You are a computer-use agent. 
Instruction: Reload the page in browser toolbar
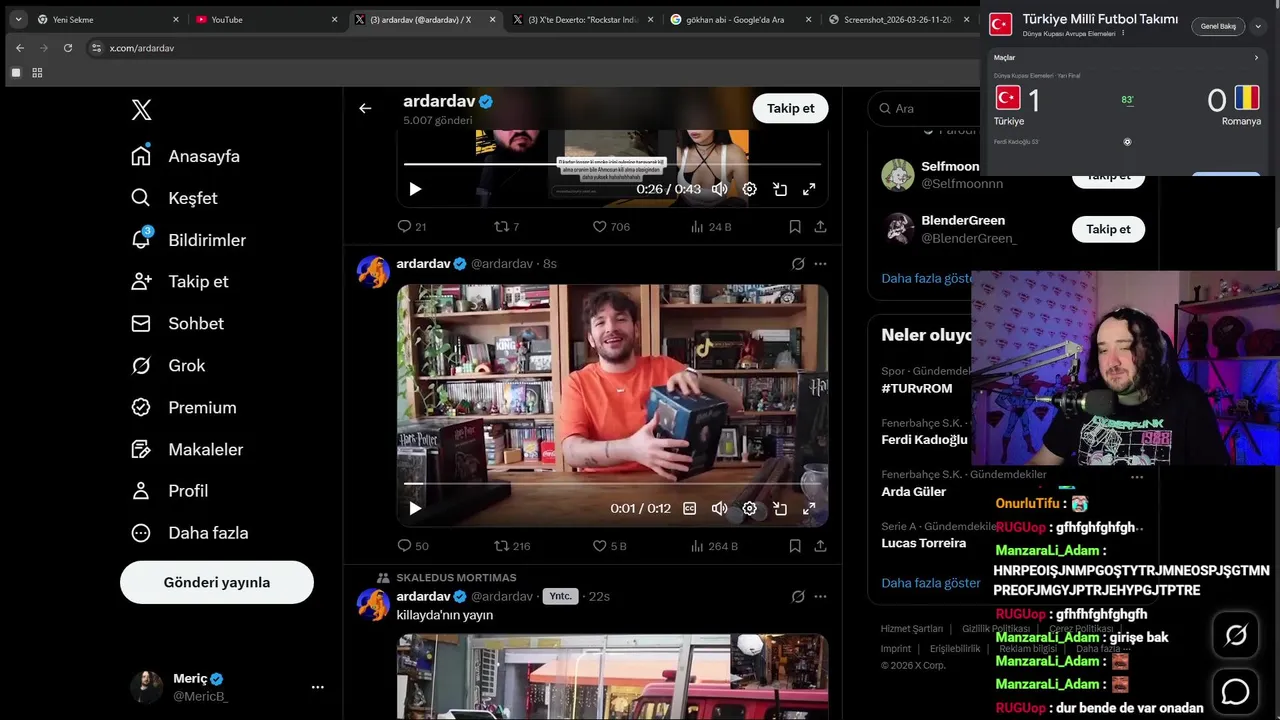(x=68, y=48)
